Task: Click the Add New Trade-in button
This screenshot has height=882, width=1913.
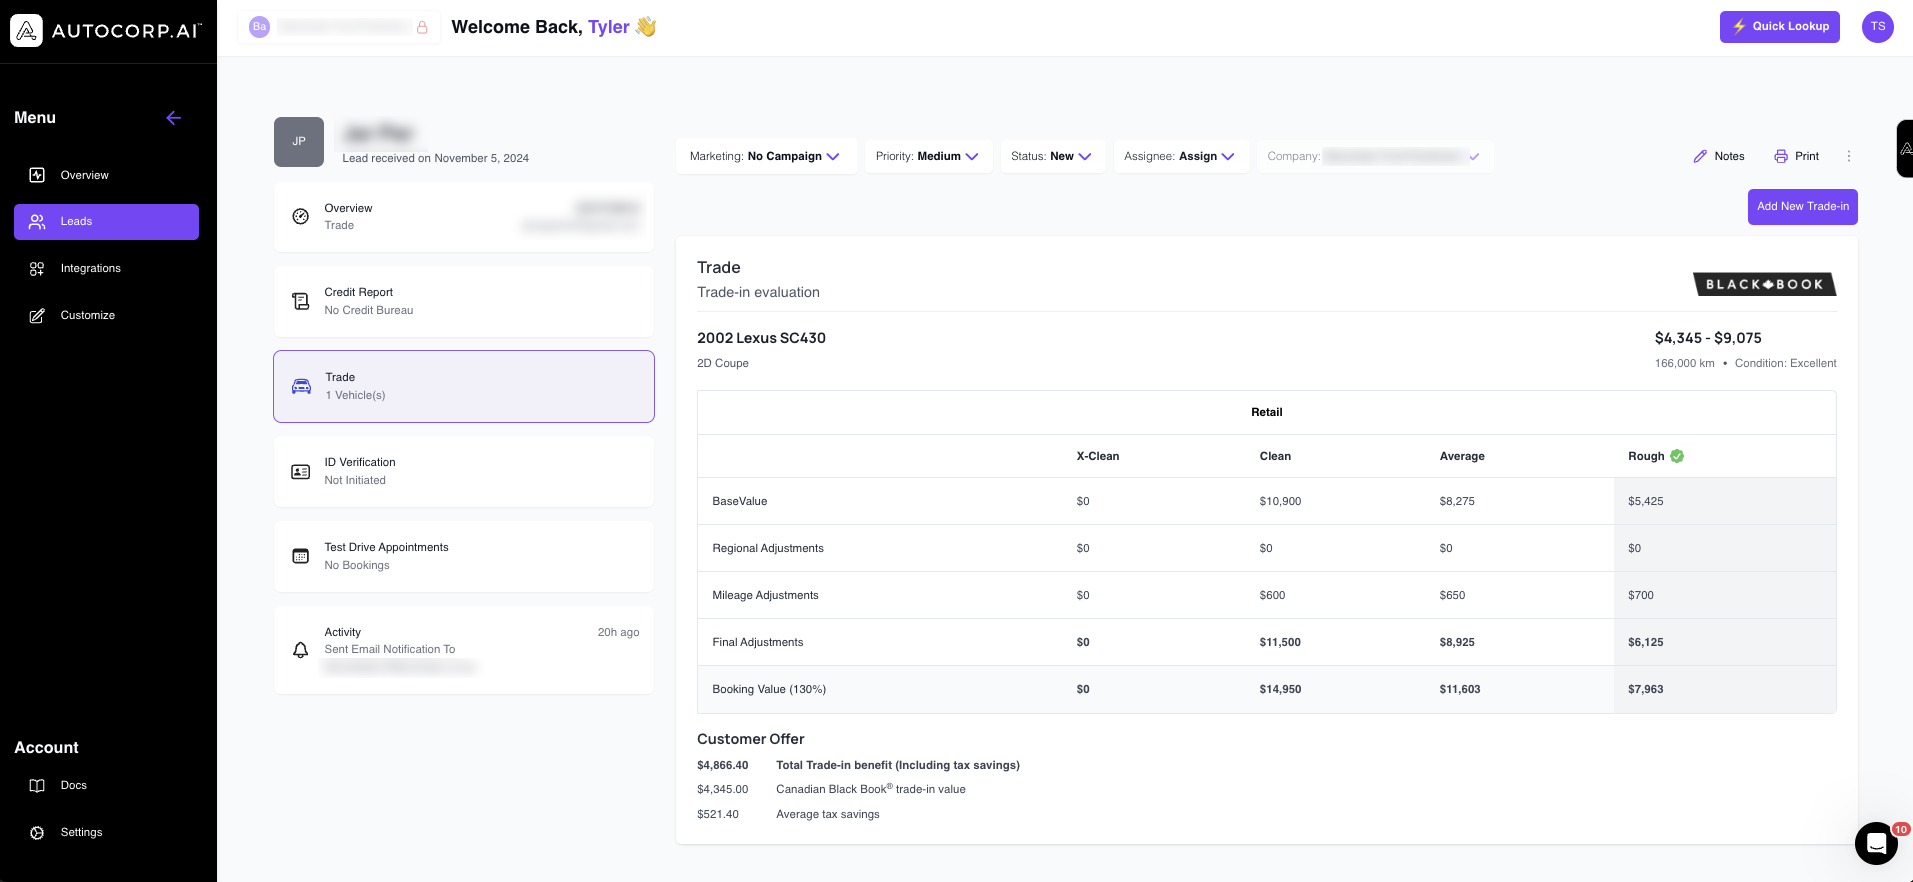Action: pos(1802,207)
